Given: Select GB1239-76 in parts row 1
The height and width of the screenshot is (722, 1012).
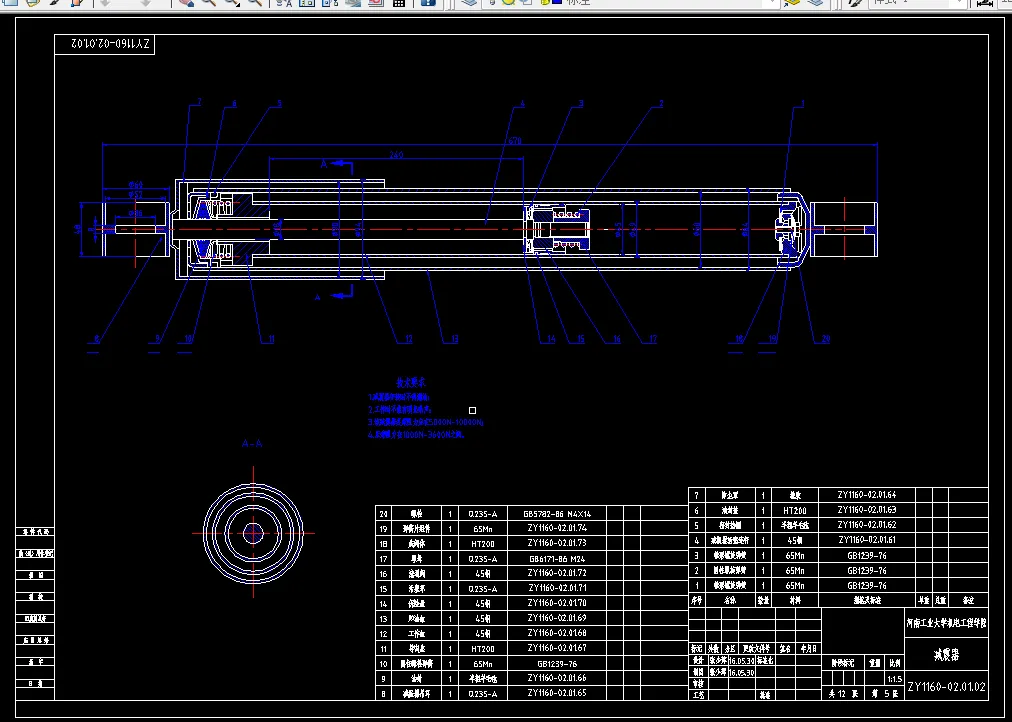Looking at the screenshot, I should (867, 586).
